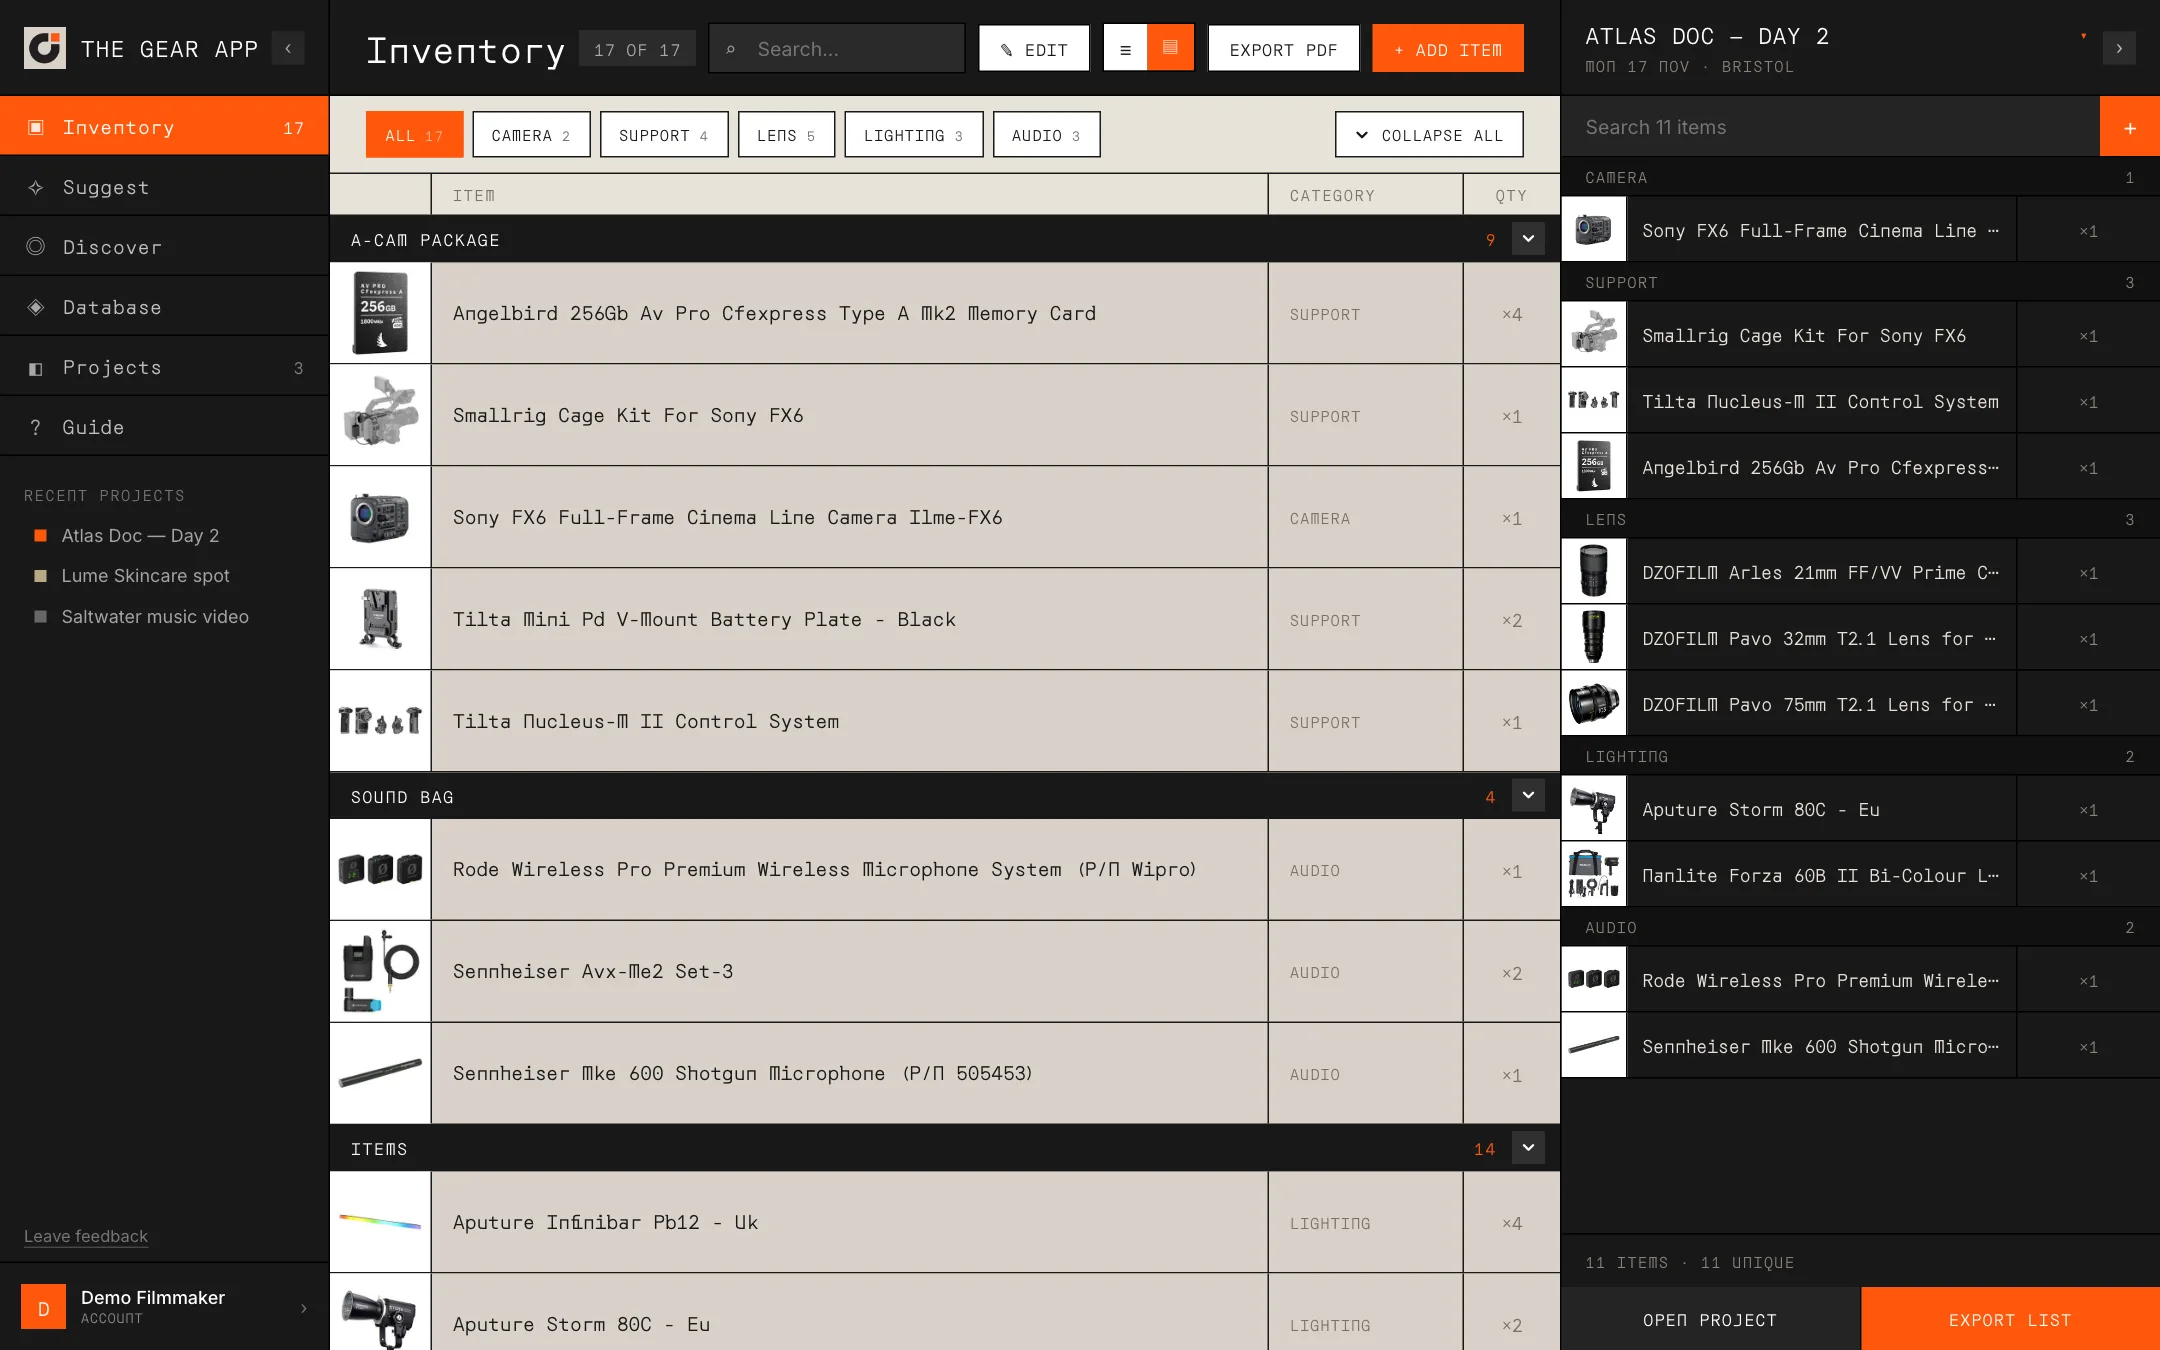Viewport: 2160px width, 1350px height.
Task: Filter inventory by Audio tab
Action: click(x=1046, y=135)
